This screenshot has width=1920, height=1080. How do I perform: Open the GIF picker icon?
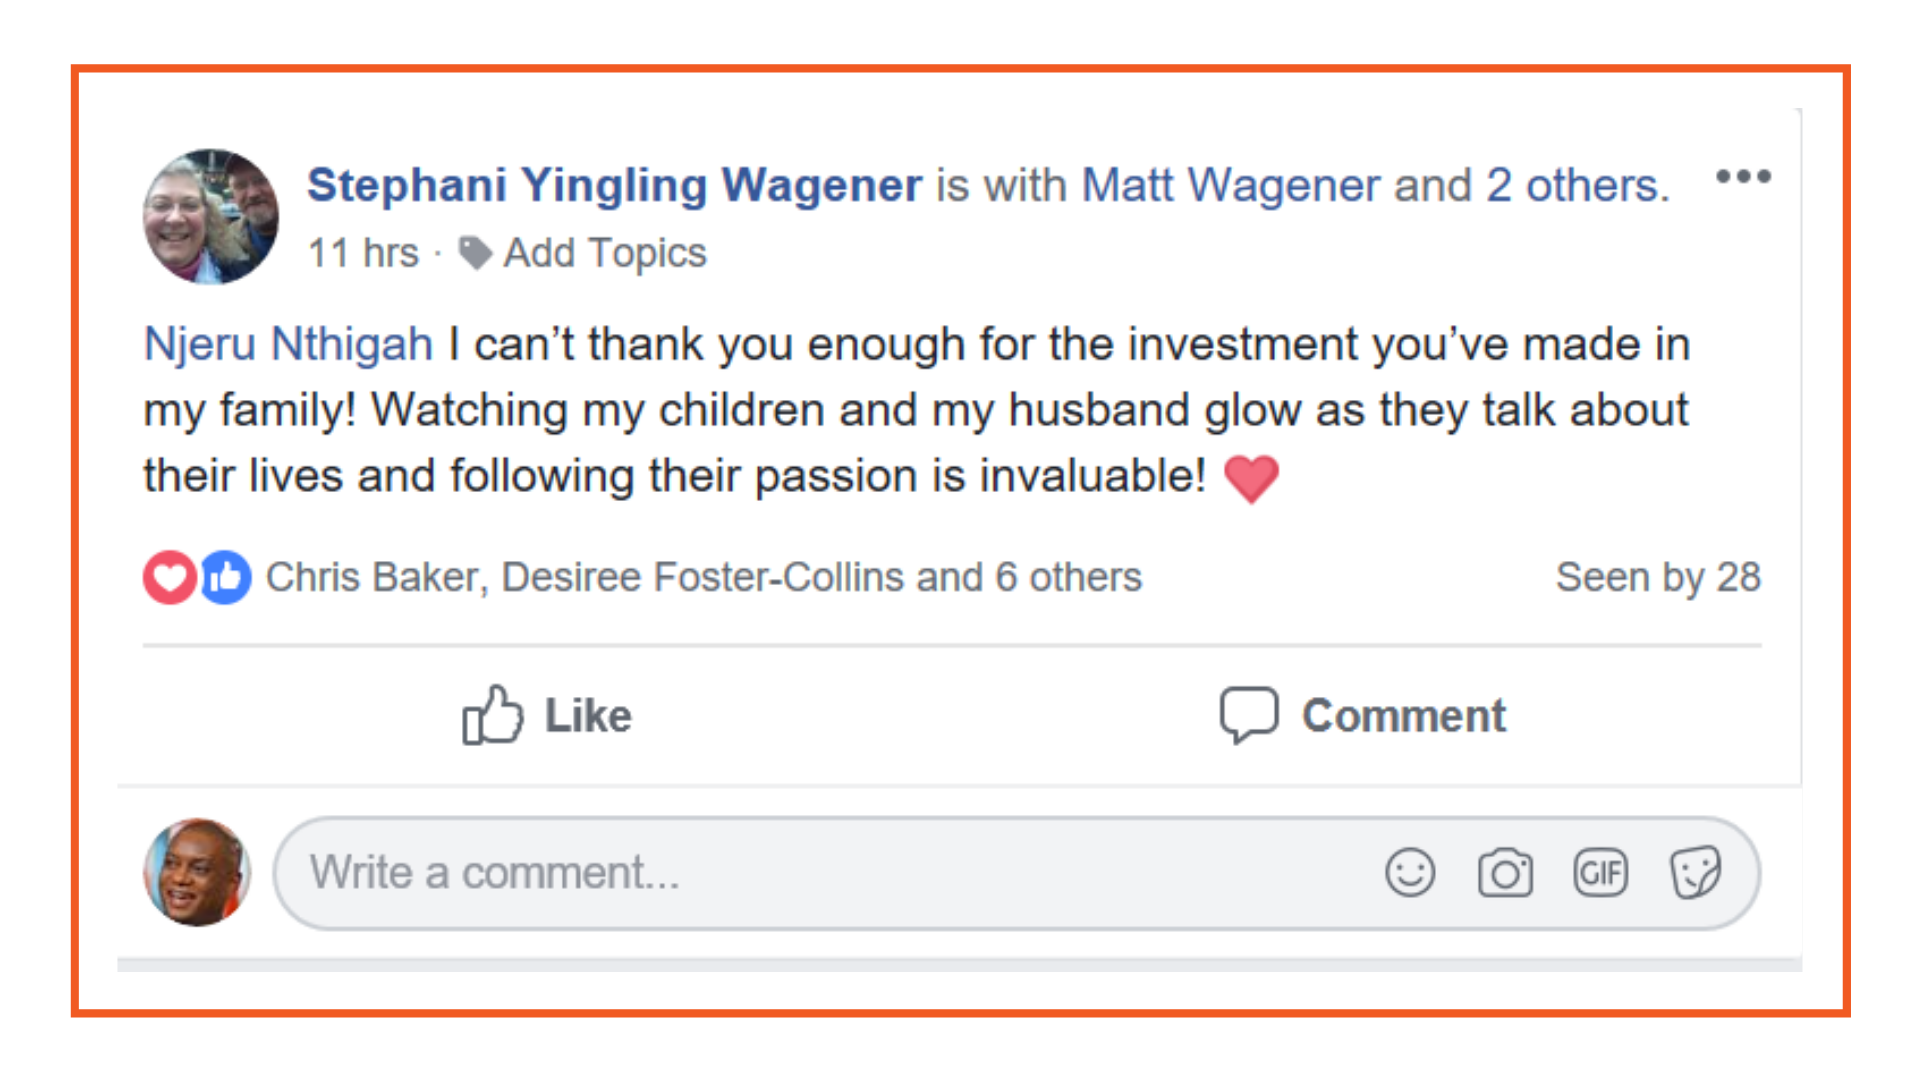click(1600, 873)
